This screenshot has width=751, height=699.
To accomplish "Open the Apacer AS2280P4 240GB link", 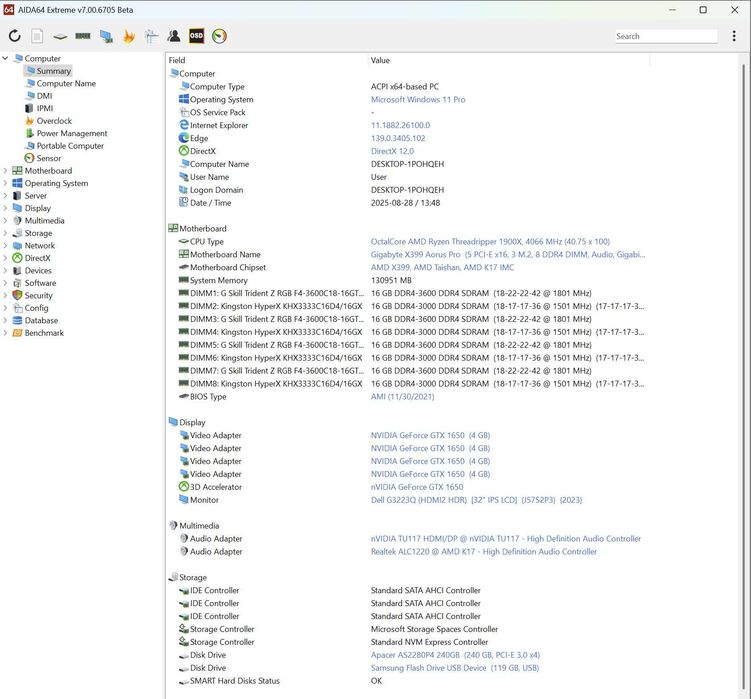I will pyautogui.click(x=455, y=655).
